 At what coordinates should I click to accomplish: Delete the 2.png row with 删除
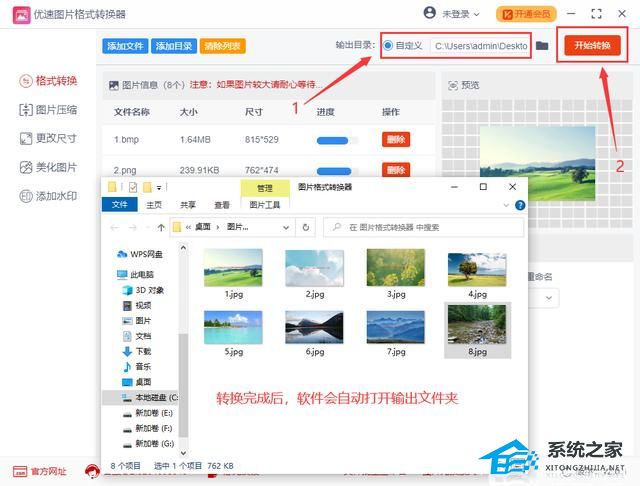click(x=396, y=170)
